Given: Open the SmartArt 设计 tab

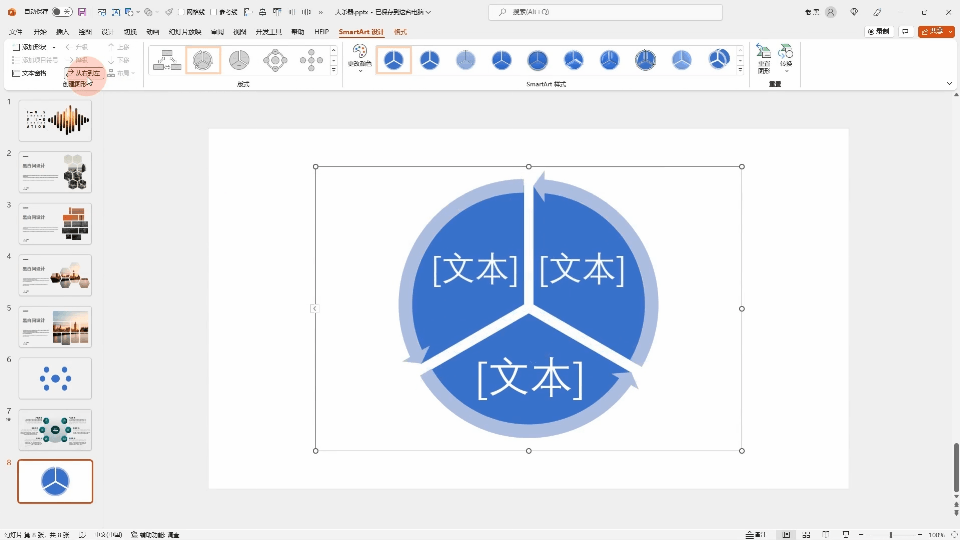Looking at the screenshot, I should click(x=361, y=32).
